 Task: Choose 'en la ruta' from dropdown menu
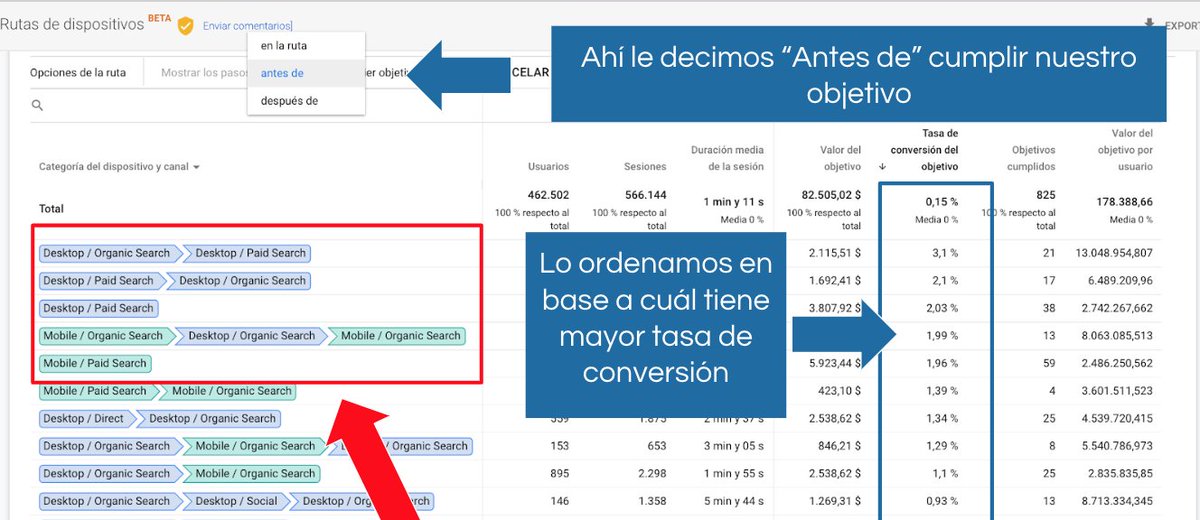pos(283,46)
